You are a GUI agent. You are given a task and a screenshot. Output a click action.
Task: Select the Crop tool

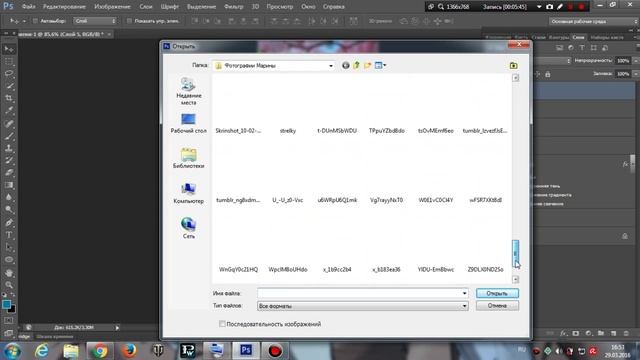click(x=9, y=98)
